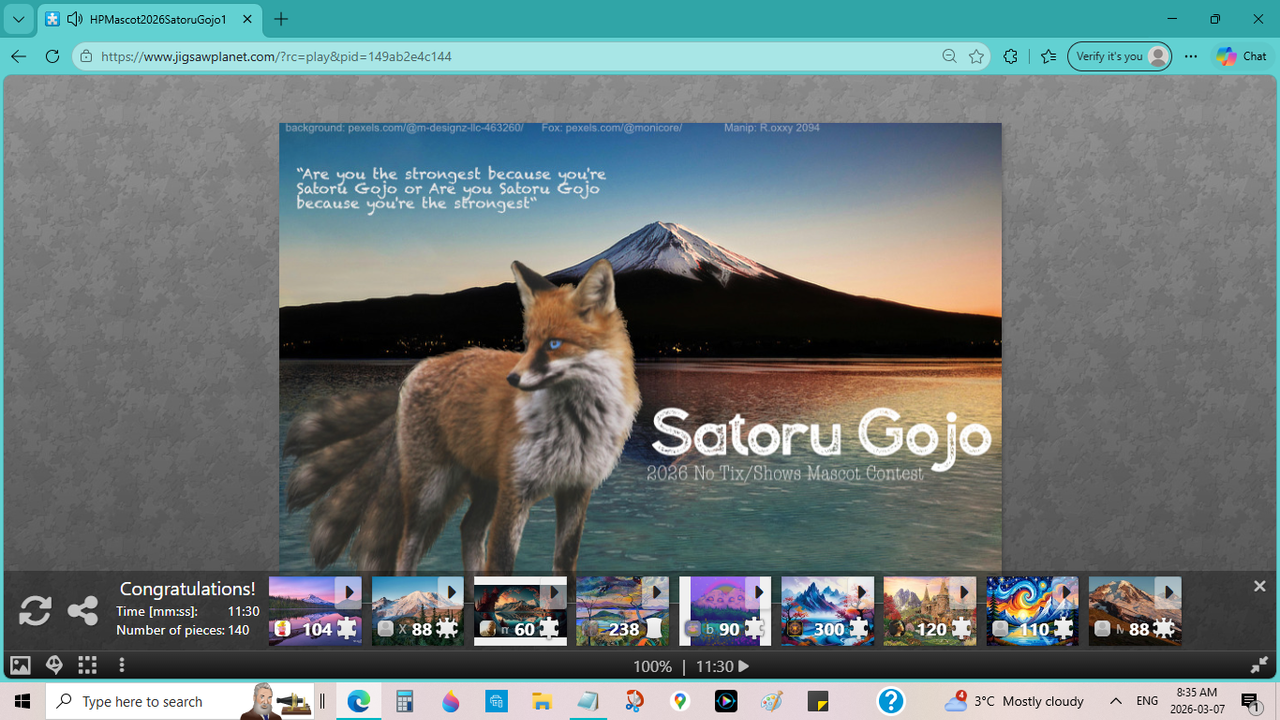Open Copilot Chat button
Screen dimensions: 1280x720
1241,56
